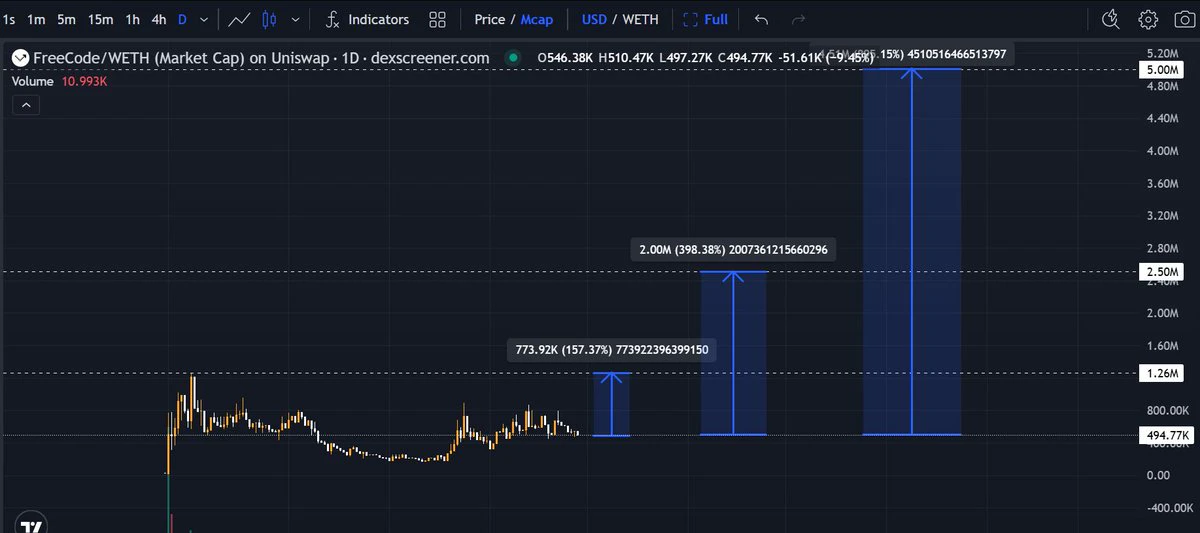Viewport: 1200px width, 533px height.
Task: Click the Uniswap logo icon beside symbol
Action: pyautogui.click(x=18, y=58)
